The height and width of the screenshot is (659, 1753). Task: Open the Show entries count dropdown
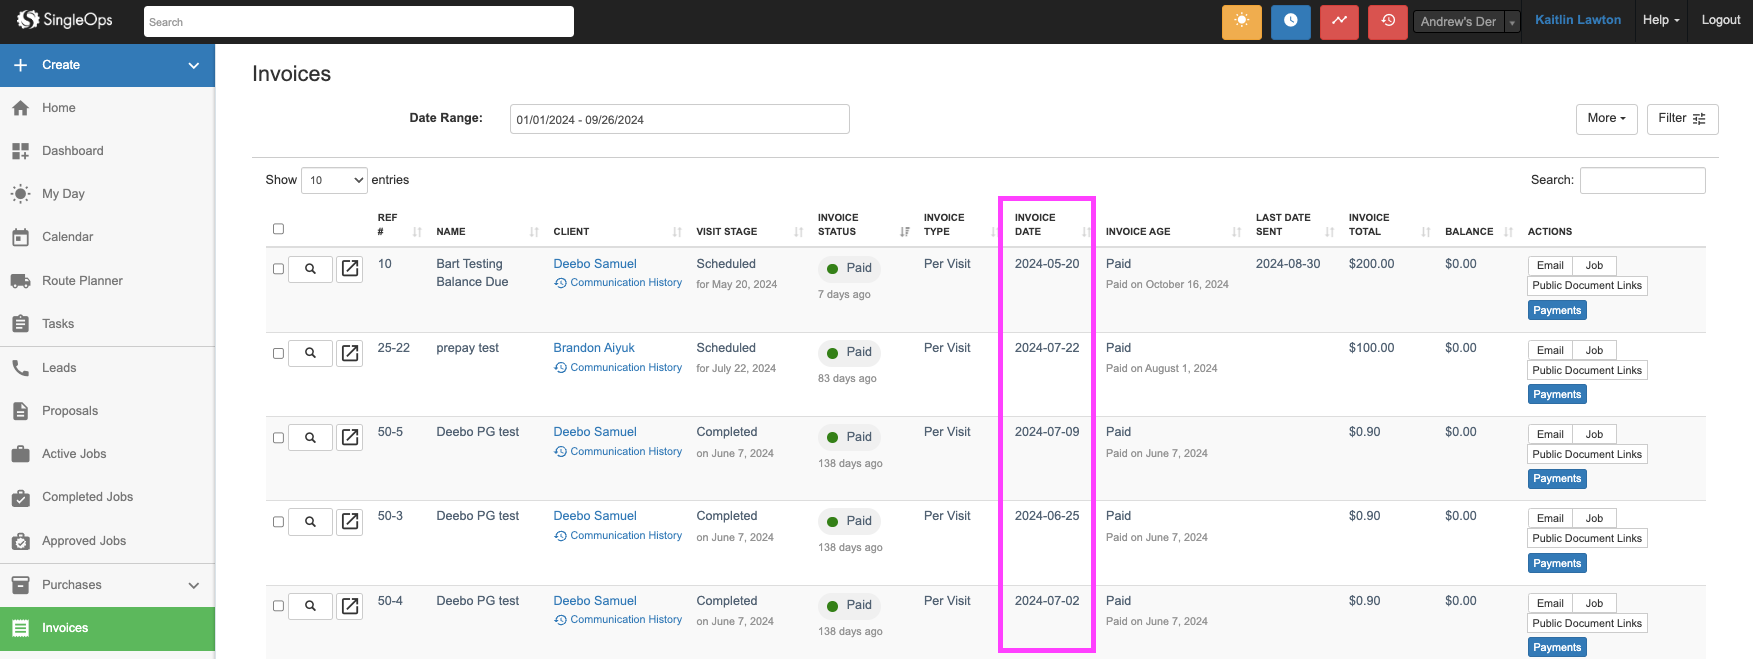[x=334, y=180]
